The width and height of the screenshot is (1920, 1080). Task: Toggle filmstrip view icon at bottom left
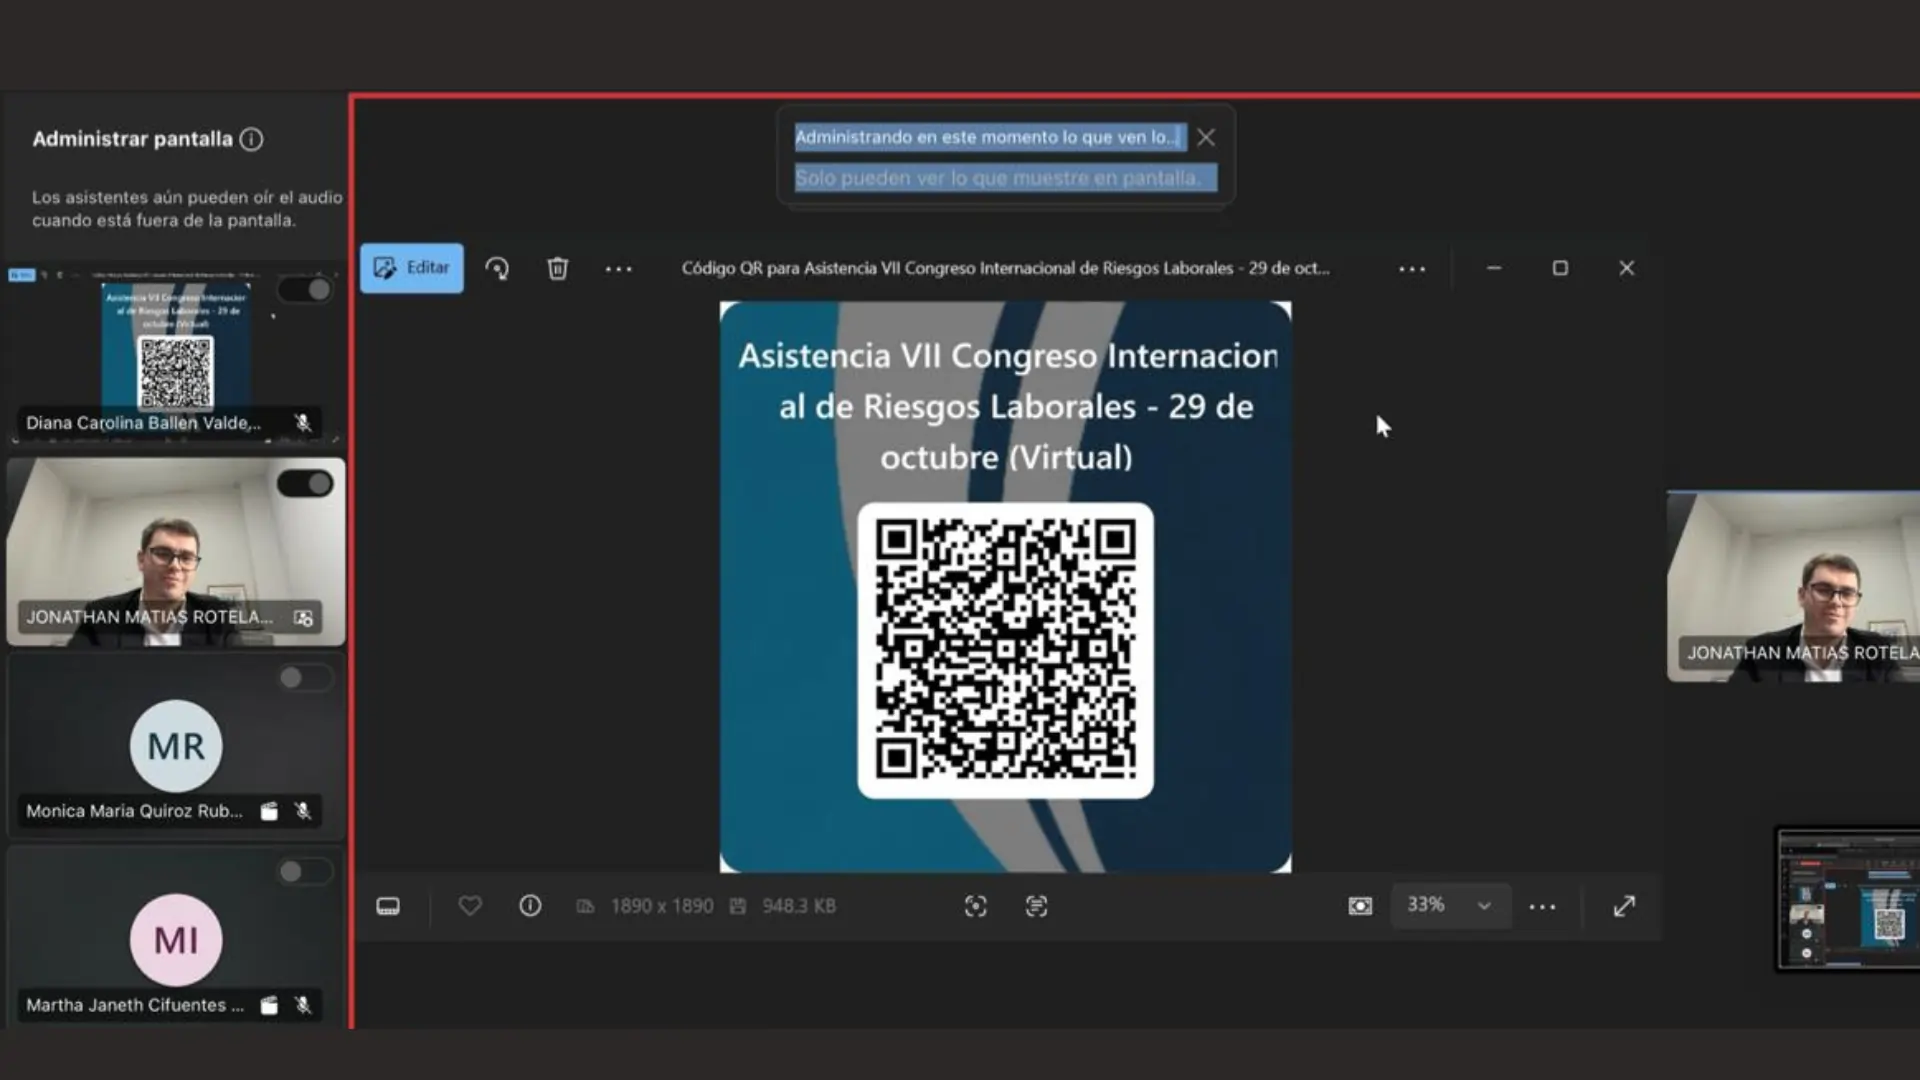click(x=388, y=906)
